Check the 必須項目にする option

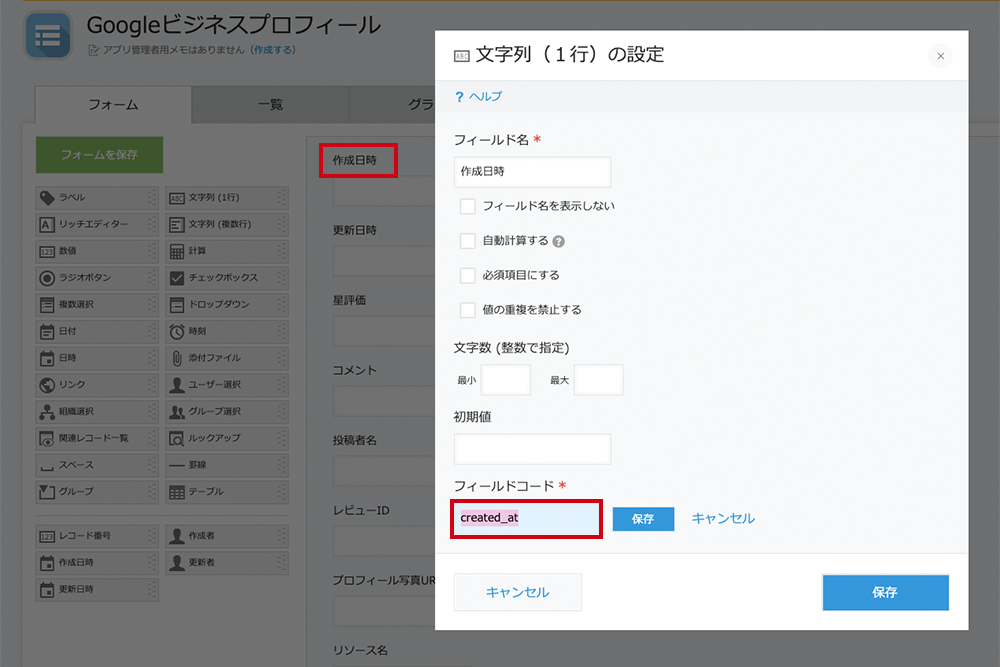[467, 275]
